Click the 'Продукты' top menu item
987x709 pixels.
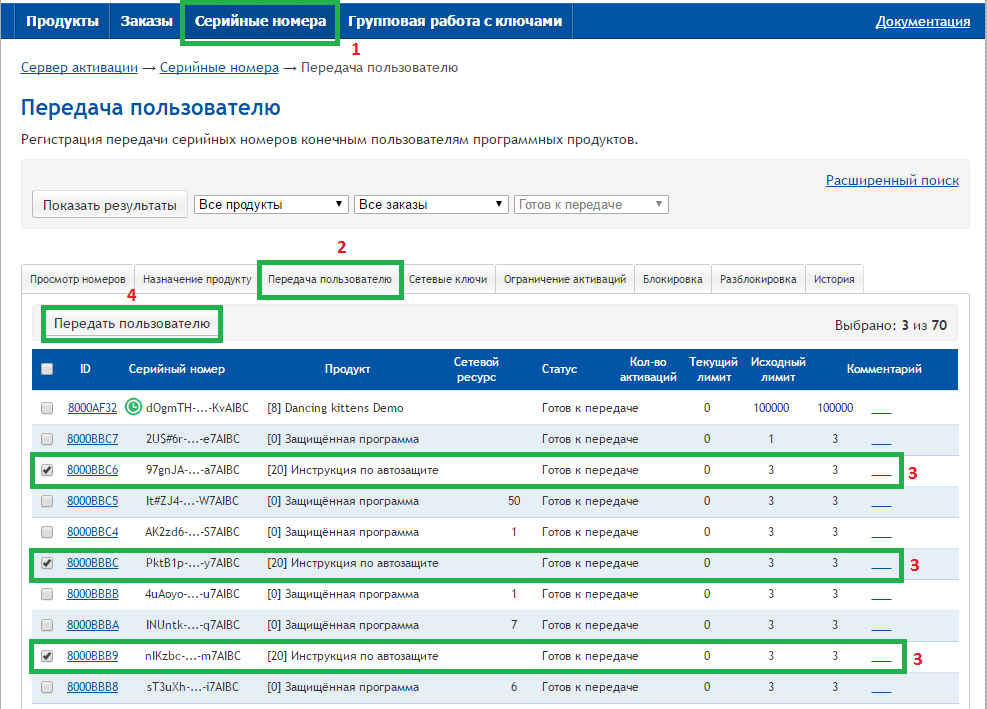(62, 21)
